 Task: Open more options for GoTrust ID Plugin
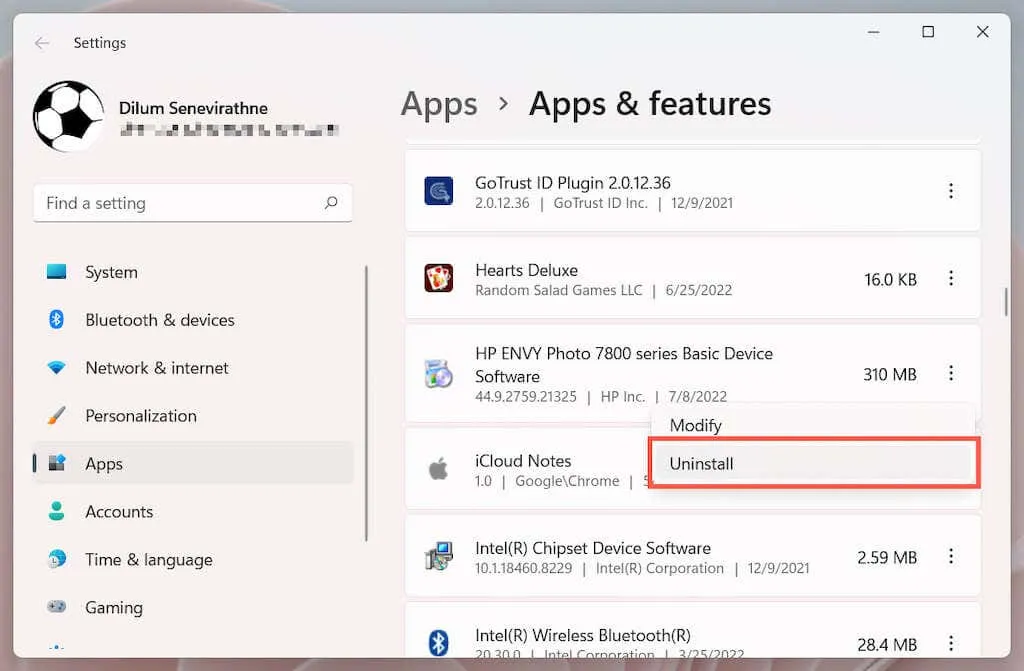950,191
